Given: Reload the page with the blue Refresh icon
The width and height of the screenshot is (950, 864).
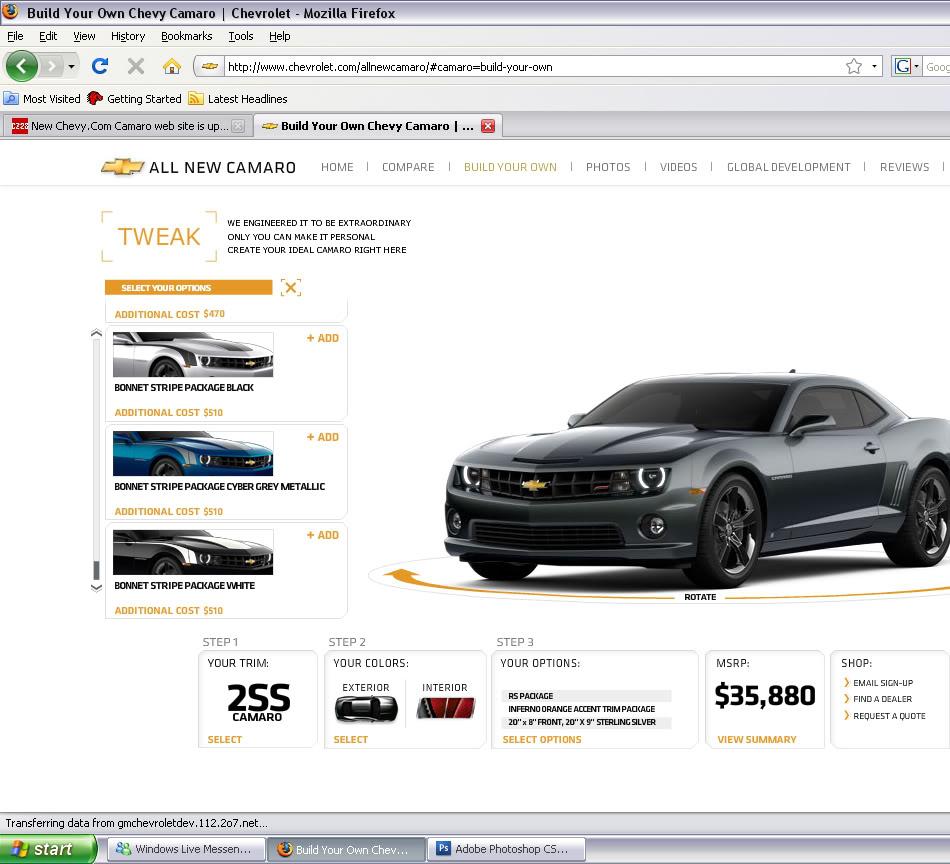Looking at the screenshot, I should 100,65.
